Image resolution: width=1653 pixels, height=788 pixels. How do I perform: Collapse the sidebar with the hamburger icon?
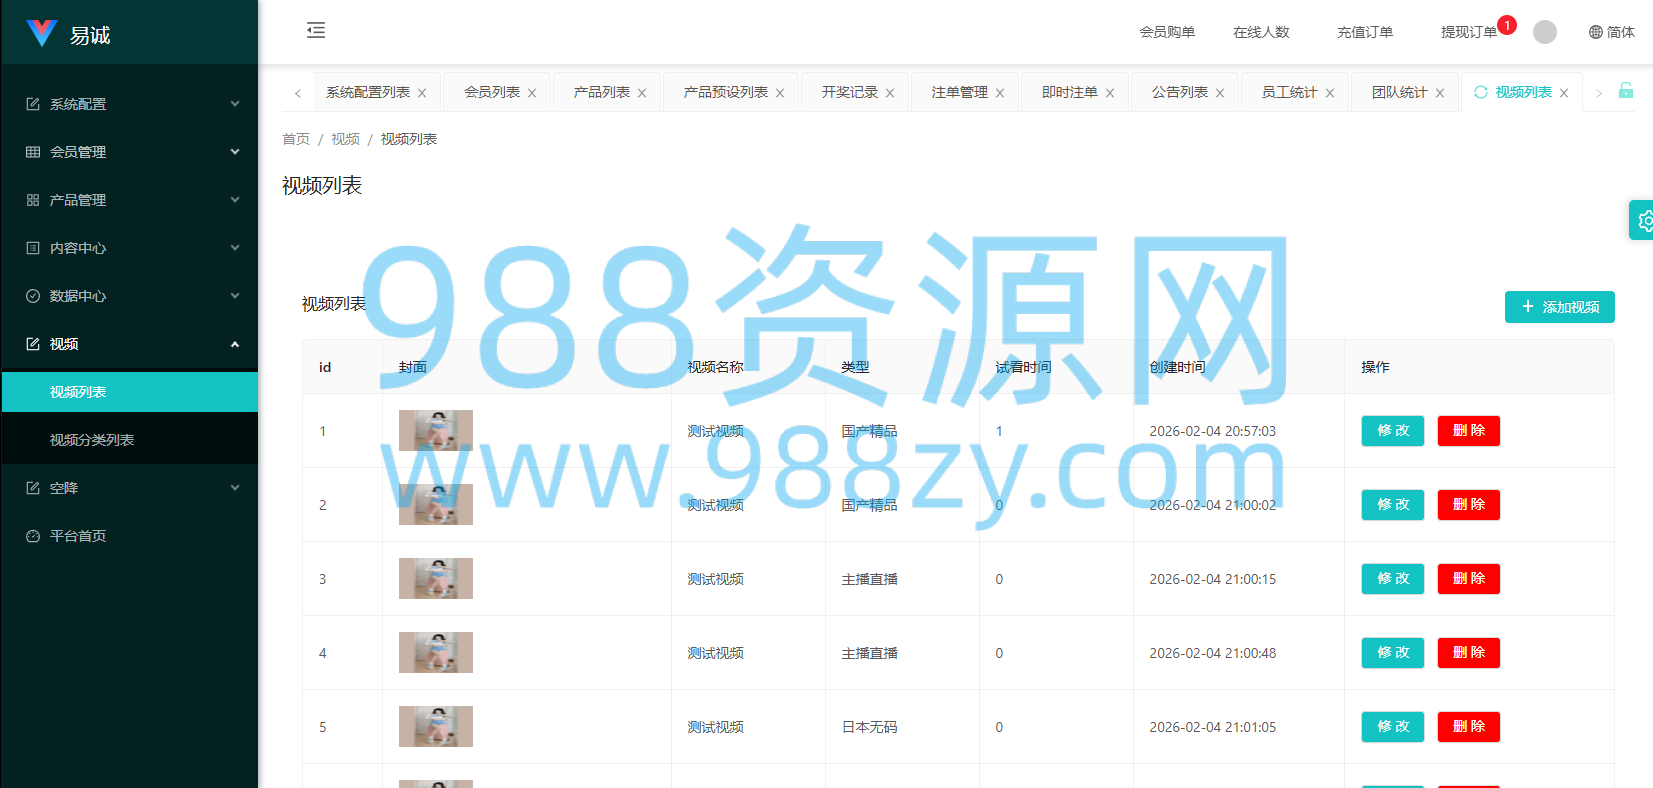(x=316, y=30)
